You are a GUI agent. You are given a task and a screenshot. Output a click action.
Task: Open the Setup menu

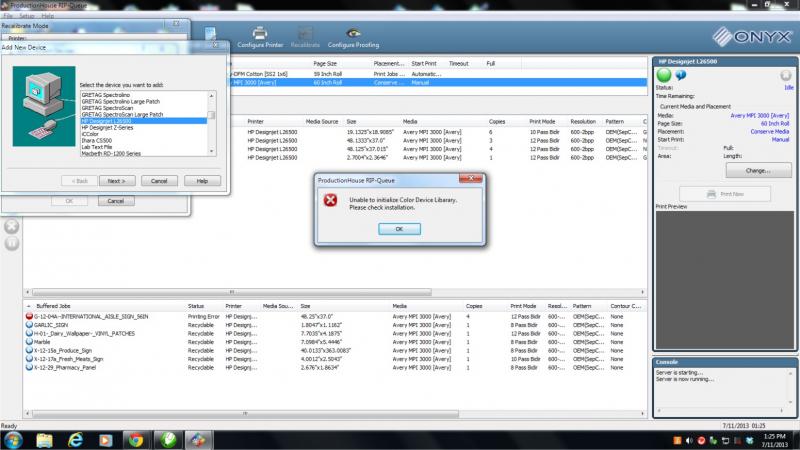pyautogui.click(x=27, y=16)
